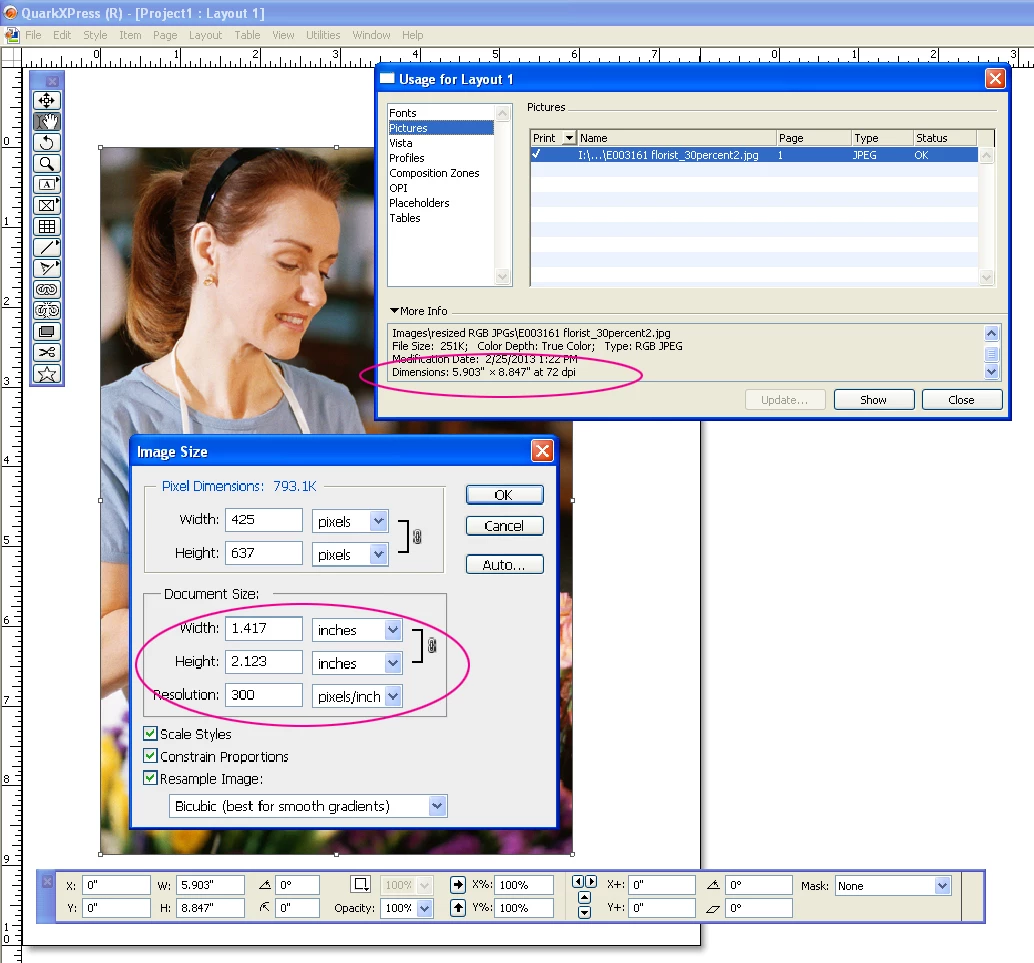Select the Linking chain tool
This screenshot has height=963, width=1034.
tap(47, 290)
